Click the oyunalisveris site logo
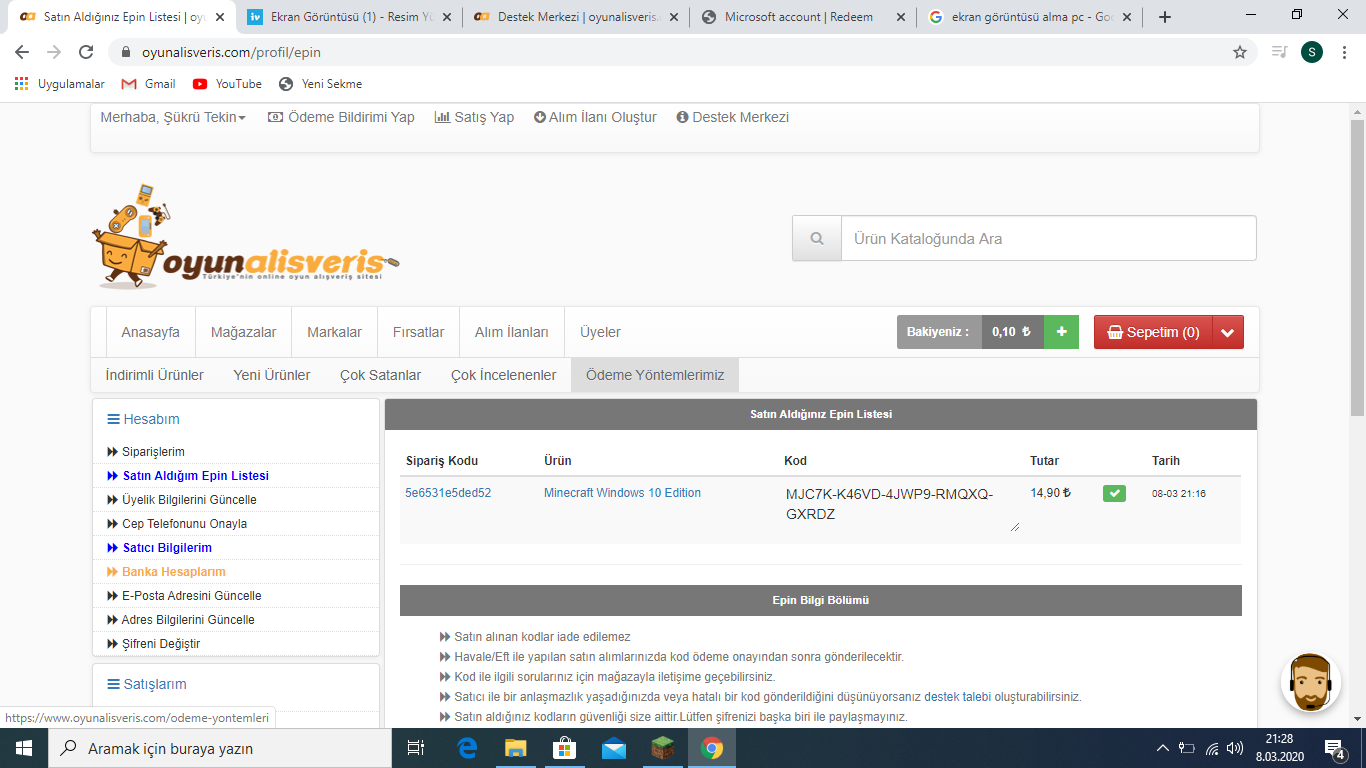This screenshot has width=1366, height=768. point(244,238)
